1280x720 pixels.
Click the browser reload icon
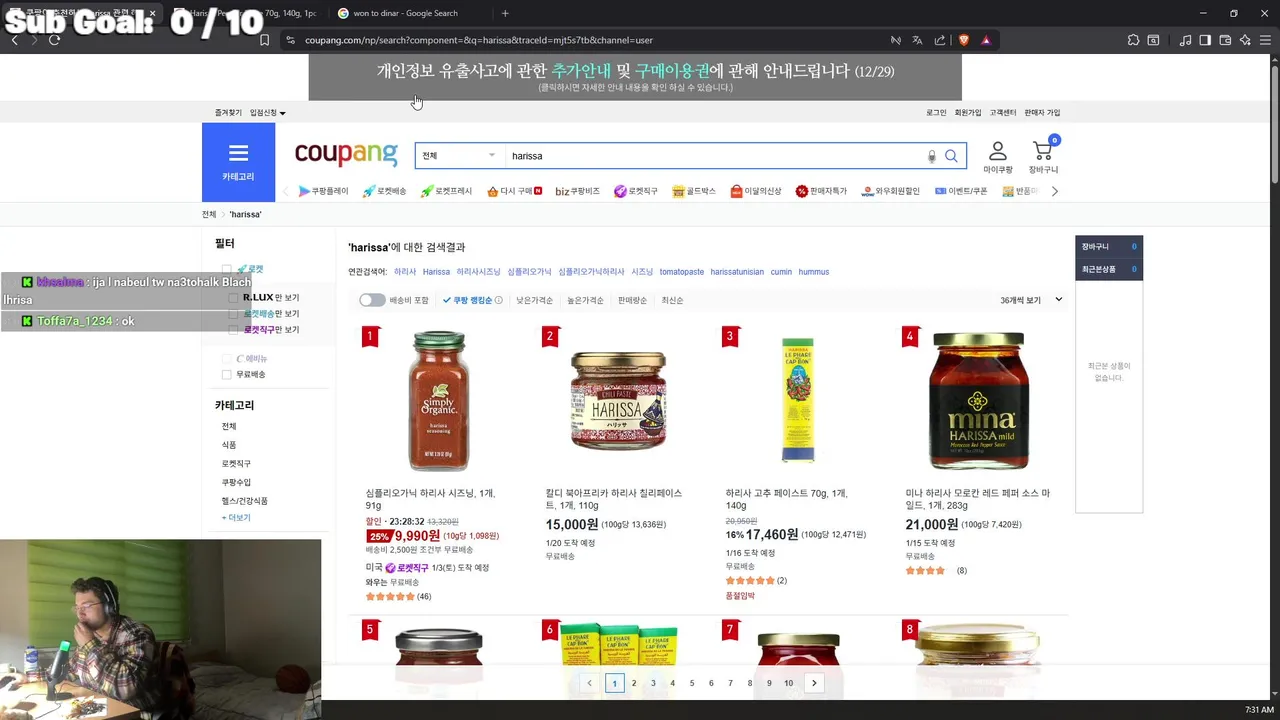click(54, 40)
